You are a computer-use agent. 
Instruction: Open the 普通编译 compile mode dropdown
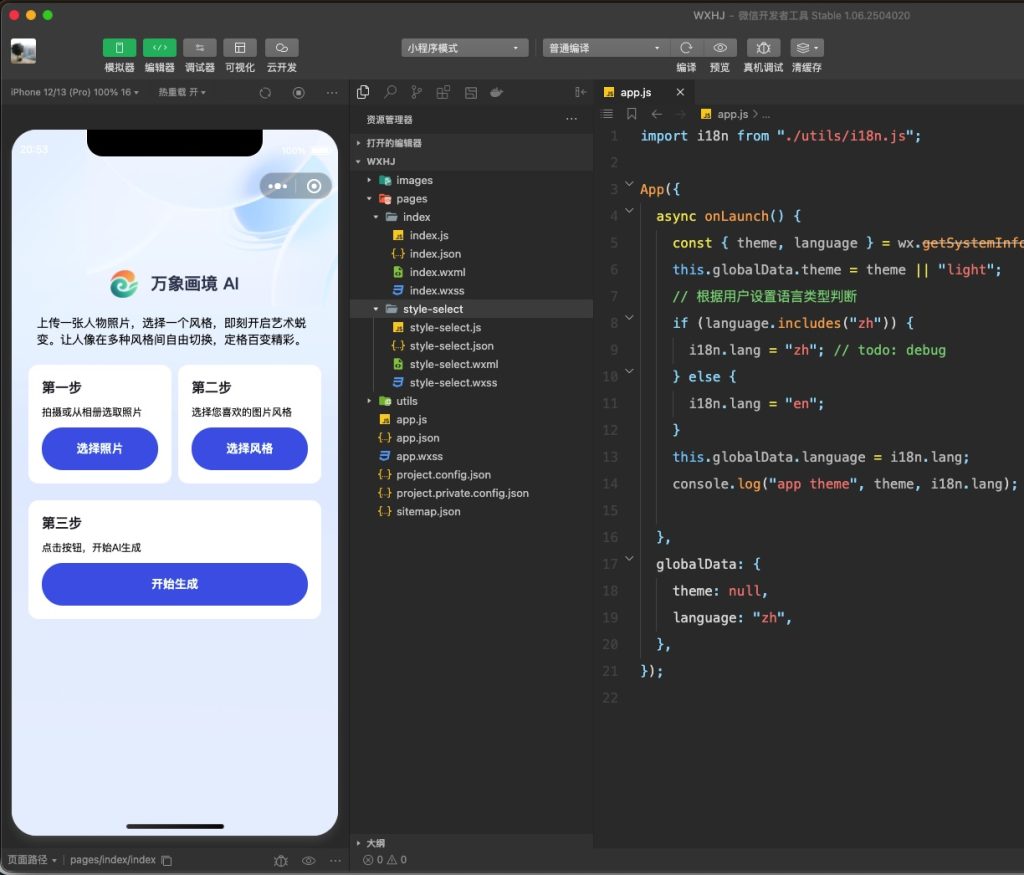[605, 48]
